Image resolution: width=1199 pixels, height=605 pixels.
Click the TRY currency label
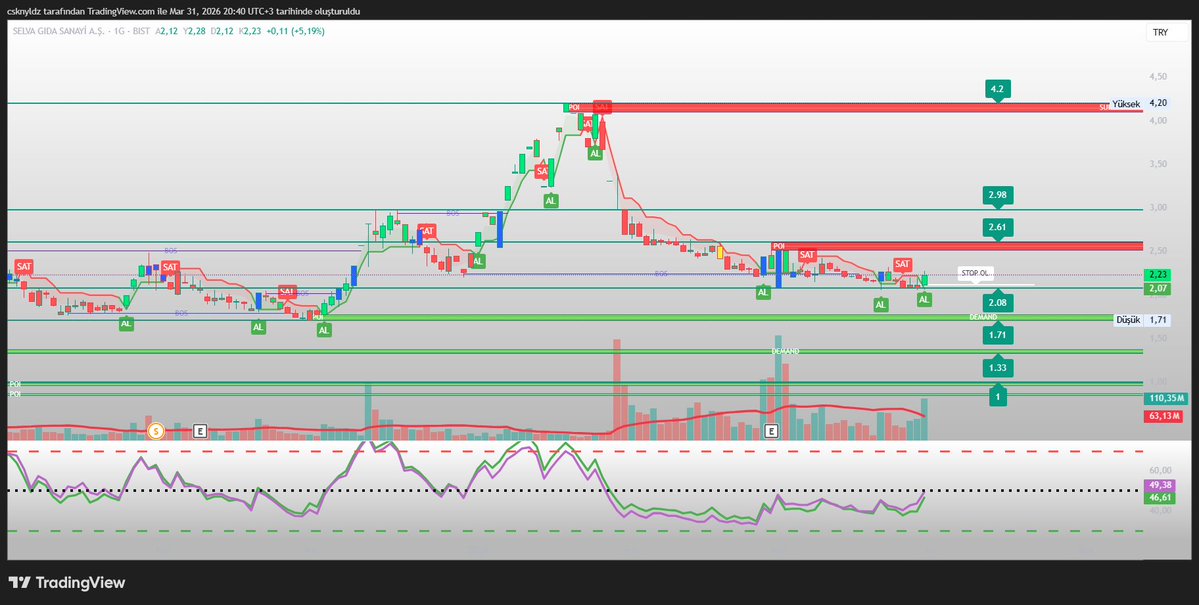(x=1160, y=31)
